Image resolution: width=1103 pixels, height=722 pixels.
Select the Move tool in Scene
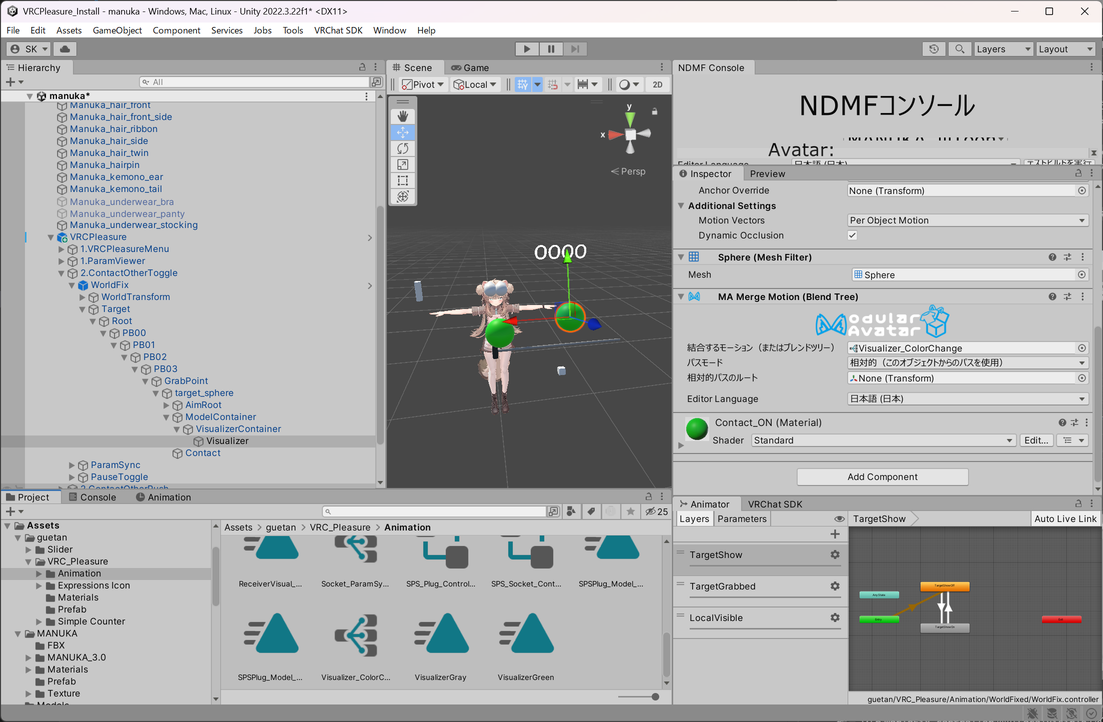[402, 132]
